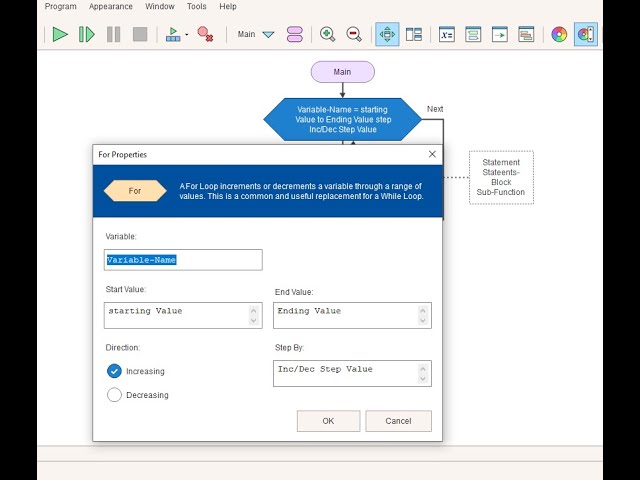The width and height of the screenshot is (640, 480).
Task: Open the Appearance menu
Action: coord(110,6)
